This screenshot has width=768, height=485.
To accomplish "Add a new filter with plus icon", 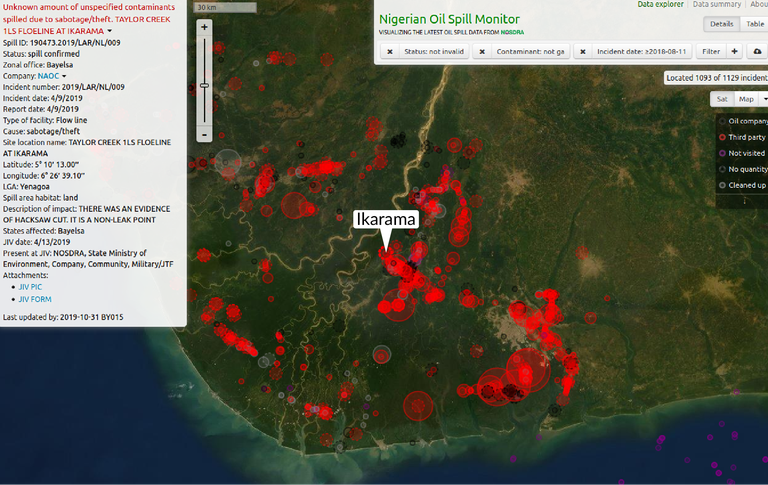I will (734, 51).
